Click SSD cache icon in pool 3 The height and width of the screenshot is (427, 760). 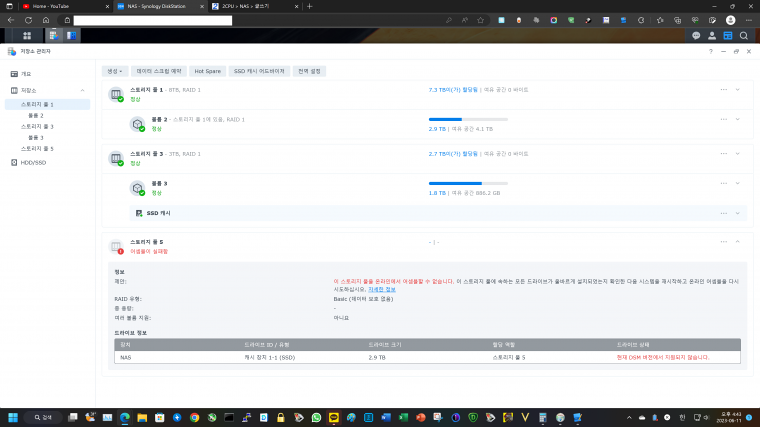139,213
